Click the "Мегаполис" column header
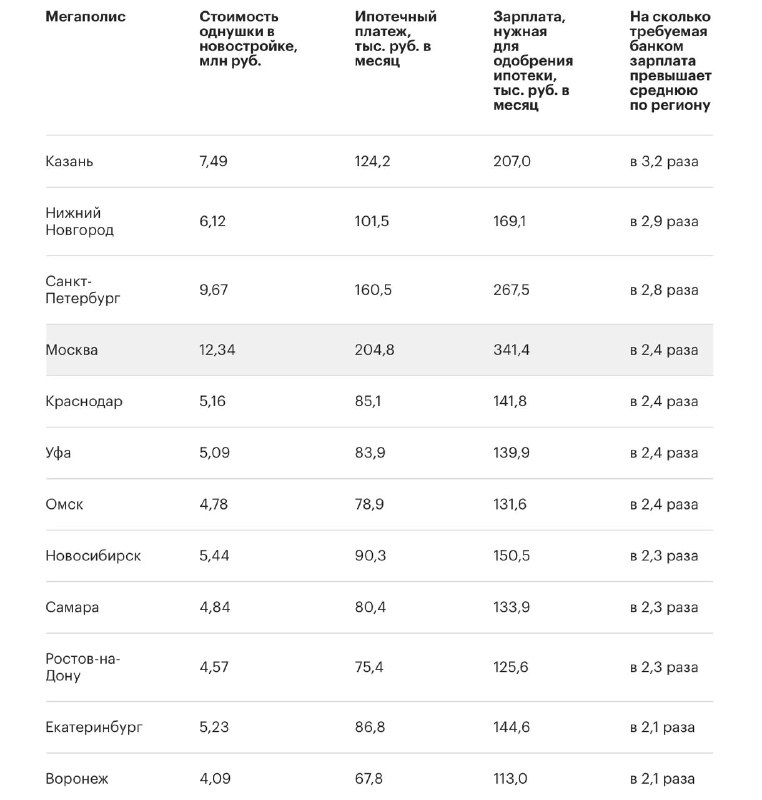Image resolution: width=762 pixels, height=800 pixels. (x=85, y=17)
